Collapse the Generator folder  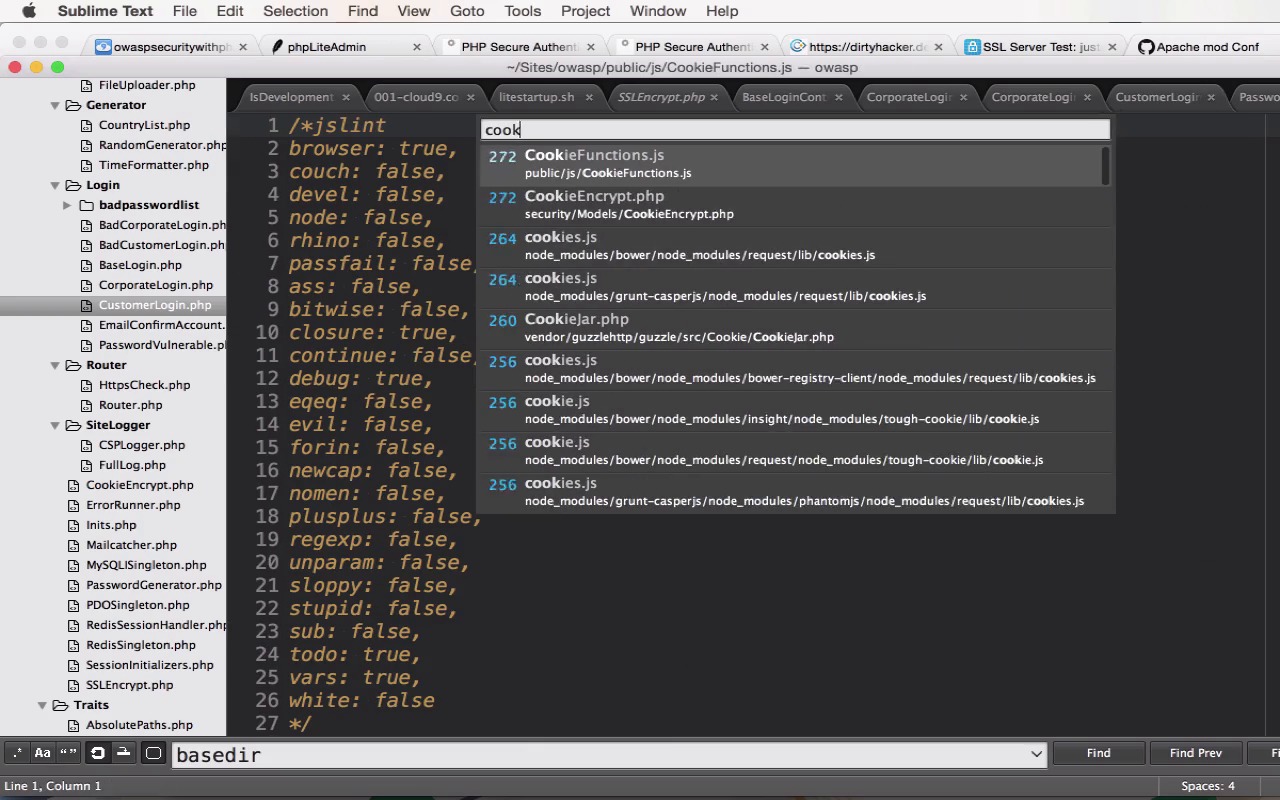tap(55, 105)
